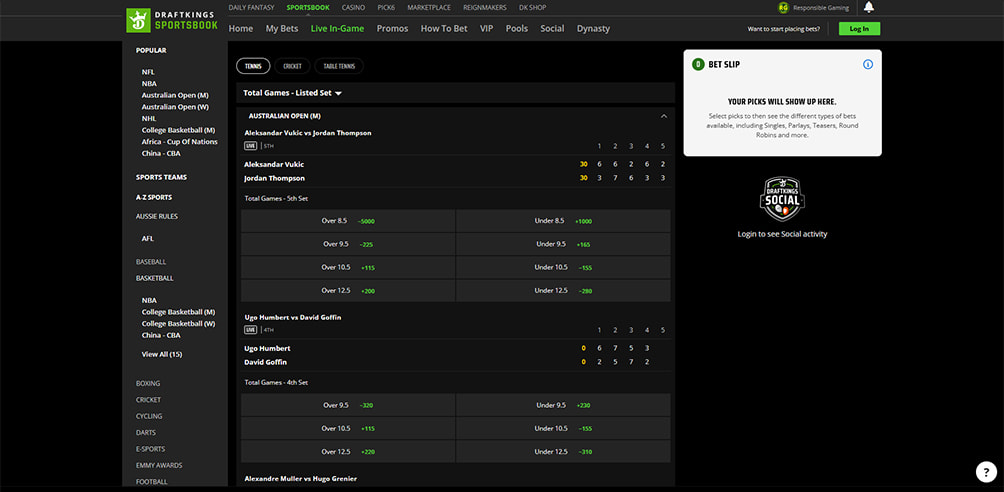Go to the Home menu item
The image size is (1004, 492).
pyautogui.click(x=241, y=28)
